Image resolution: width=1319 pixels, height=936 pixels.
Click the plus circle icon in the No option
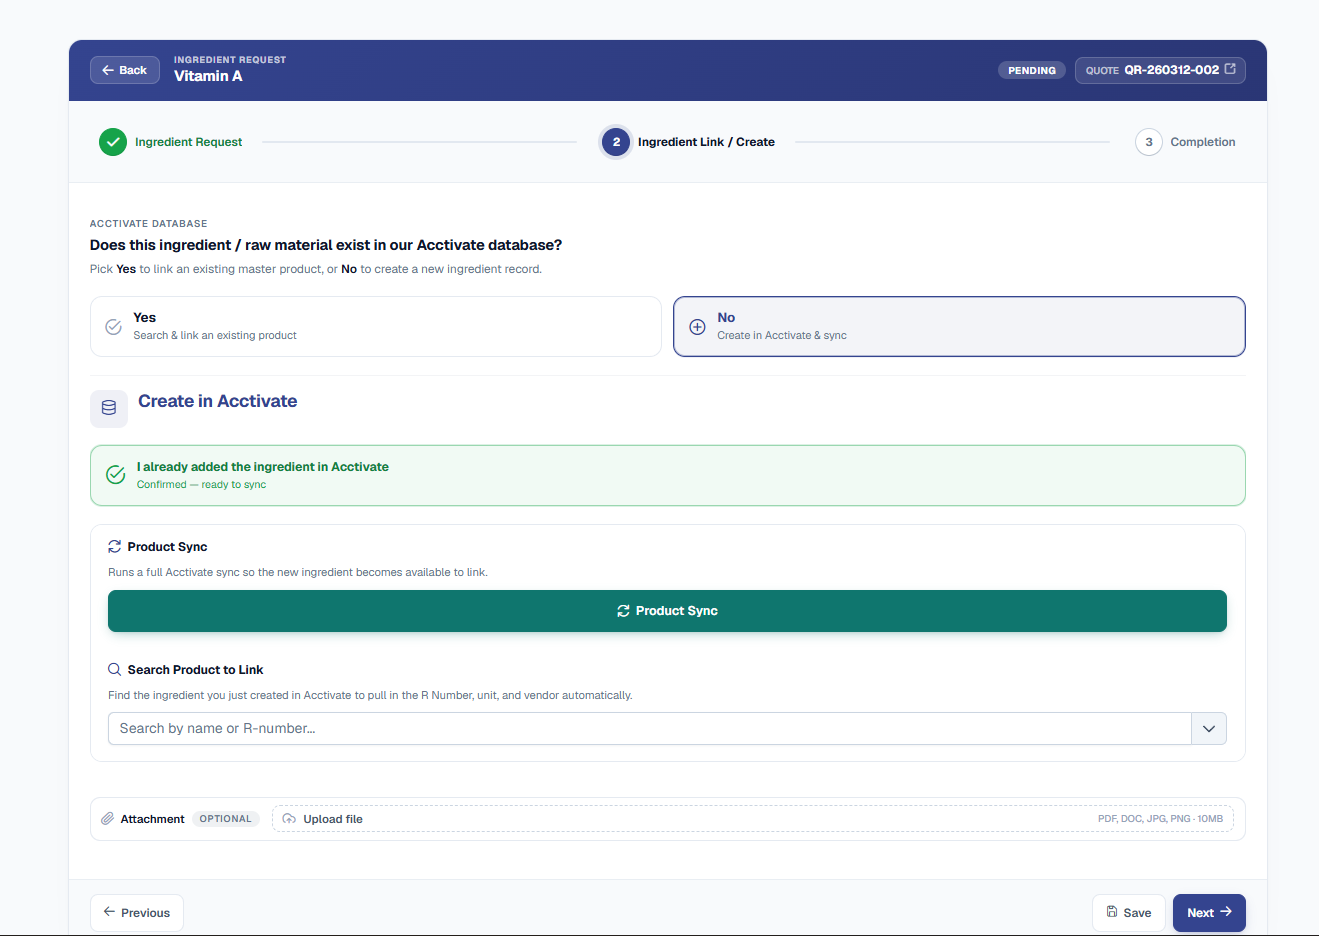tap(698, 327)
